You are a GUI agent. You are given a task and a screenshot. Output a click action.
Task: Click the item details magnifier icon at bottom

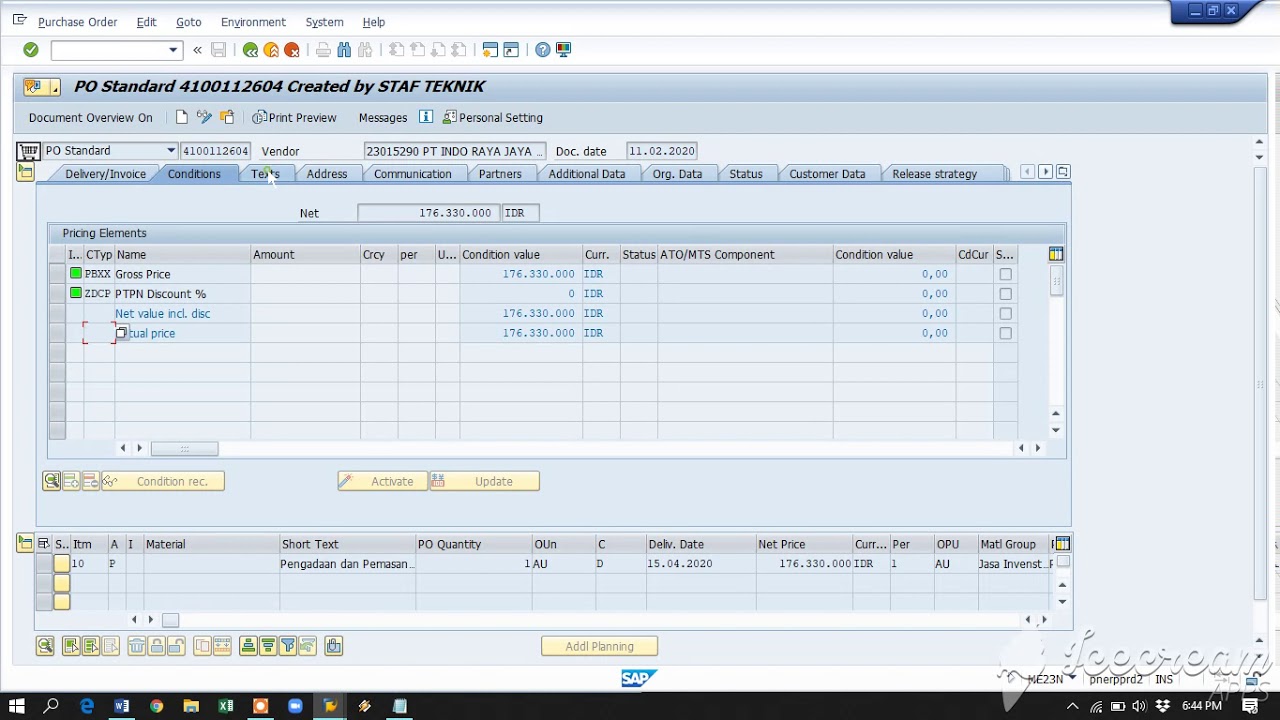45,646
